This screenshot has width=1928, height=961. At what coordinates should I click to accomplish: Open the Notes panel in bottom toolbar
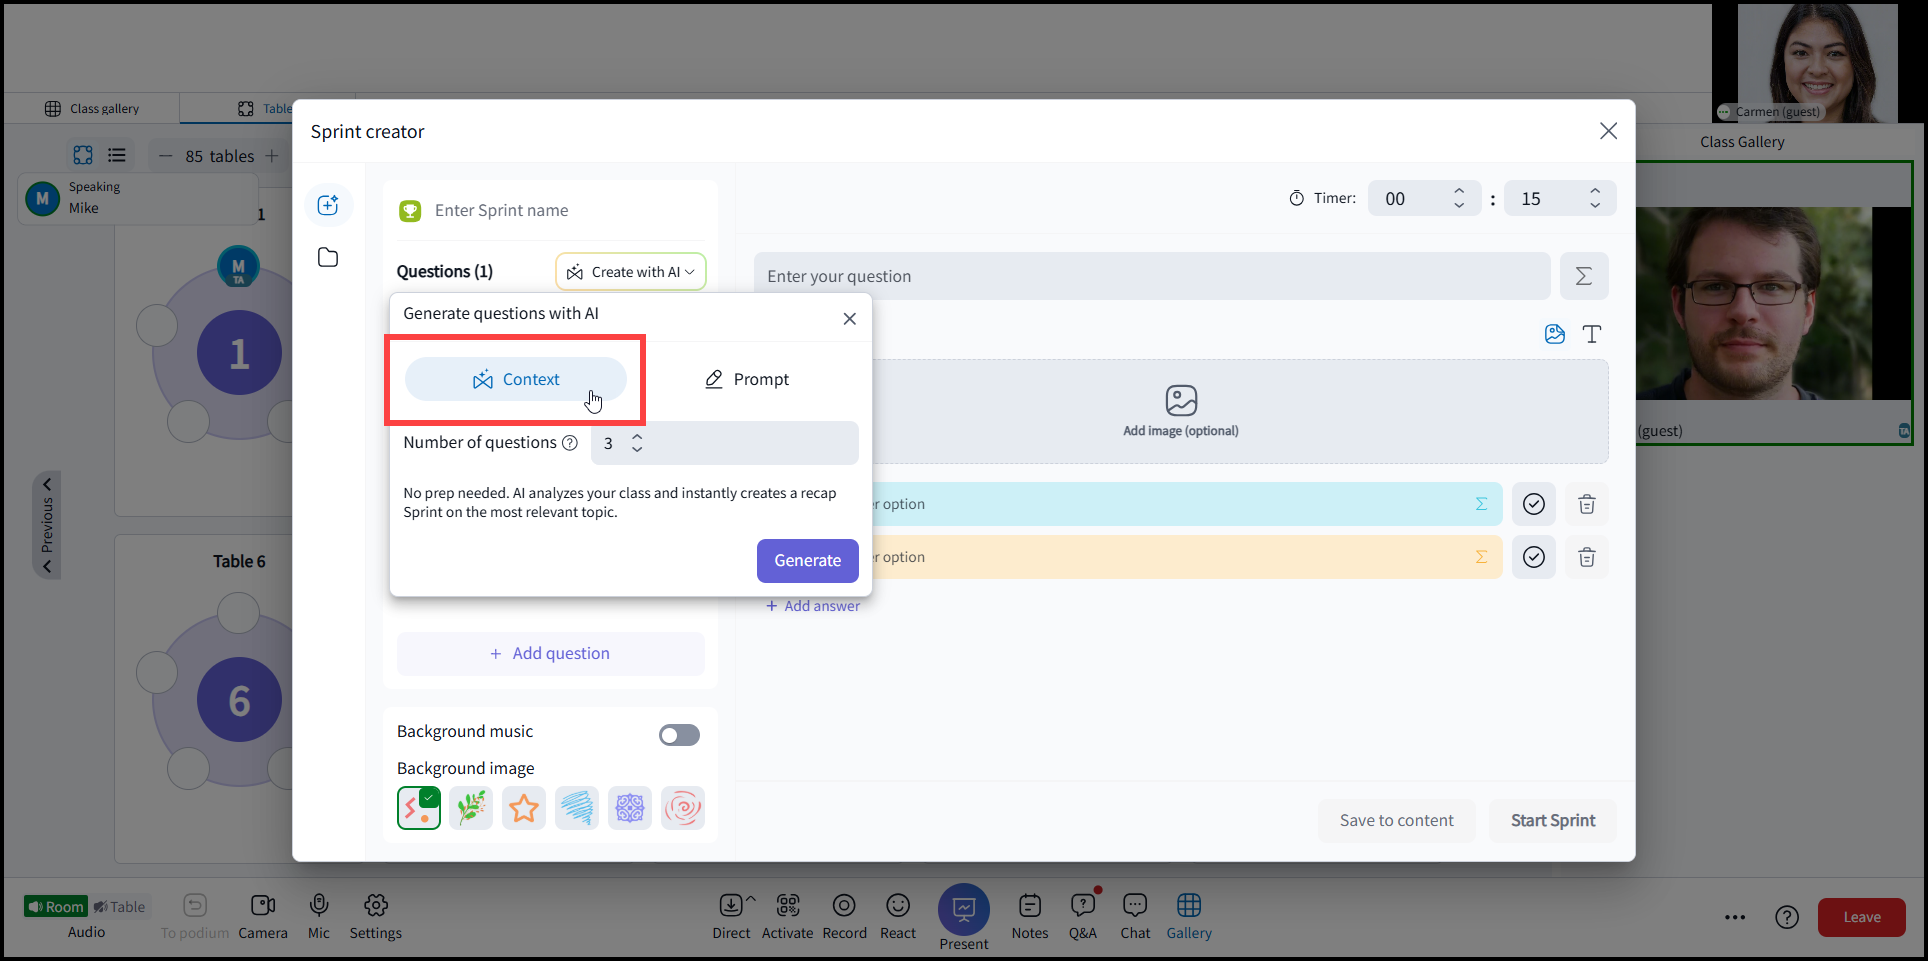1030,916
